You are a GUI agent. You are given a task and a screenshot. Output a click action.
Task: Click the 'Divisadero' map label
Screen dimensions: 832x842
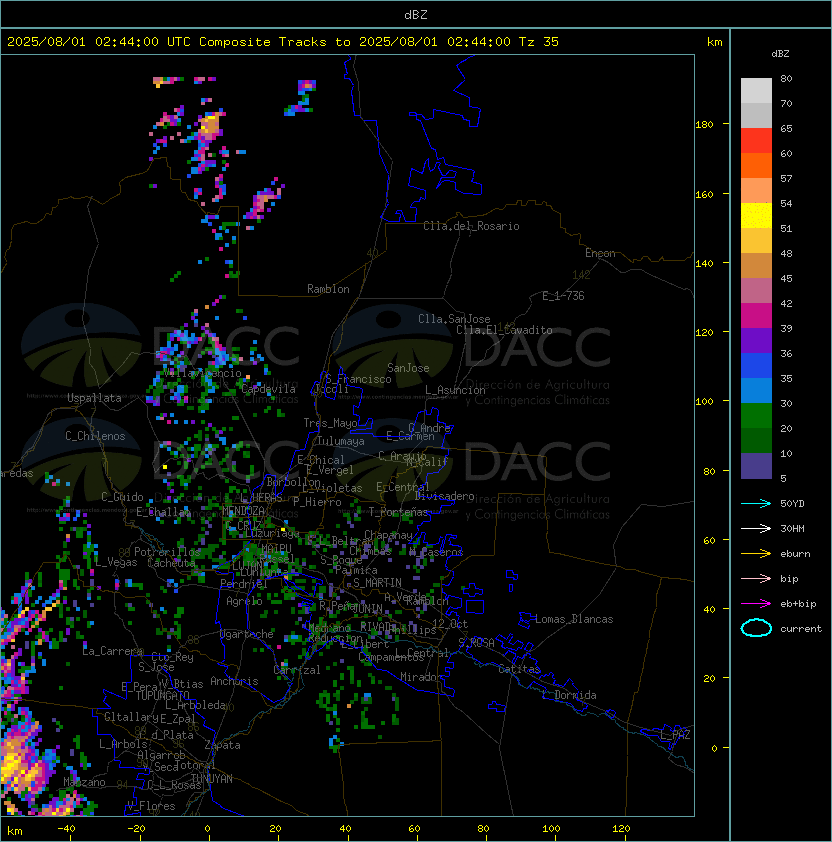pyautogui.click(x=444, y=496)
